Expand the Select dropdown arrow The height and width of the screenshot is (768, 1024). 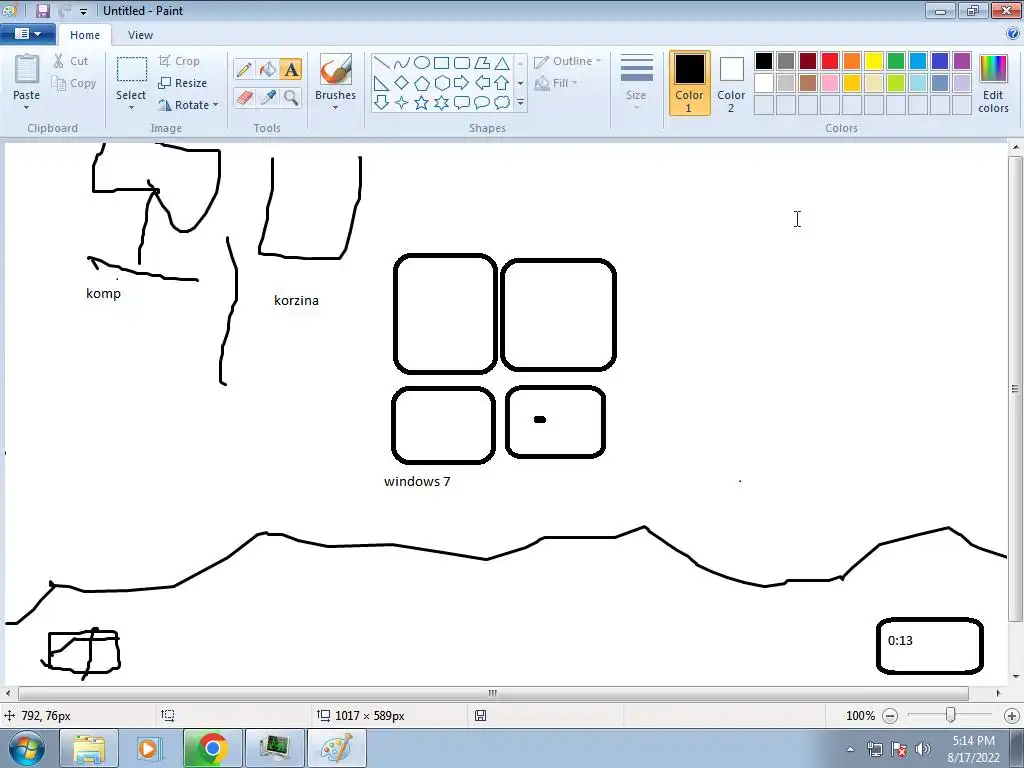[x=131, y=107]
